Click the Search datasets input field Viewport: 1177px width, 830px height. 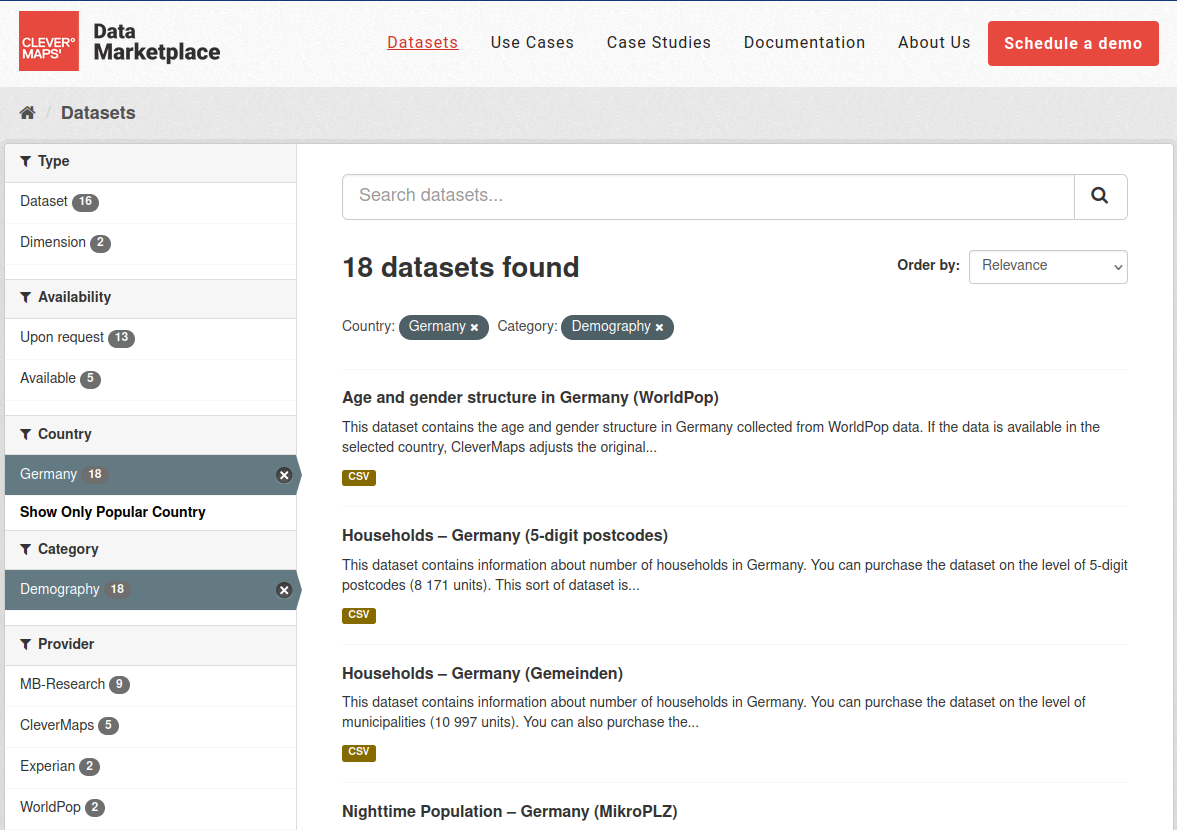coord(707,196)
